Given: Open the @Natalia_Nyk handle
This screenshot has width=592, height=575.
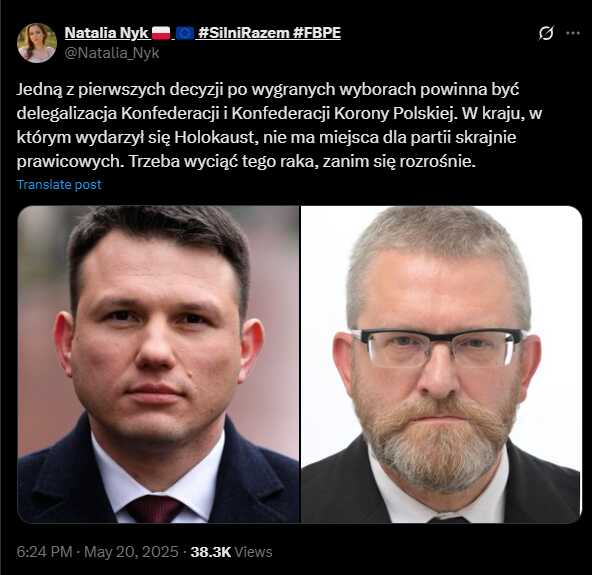Looking at the screenshot, I should click(112, 53).
